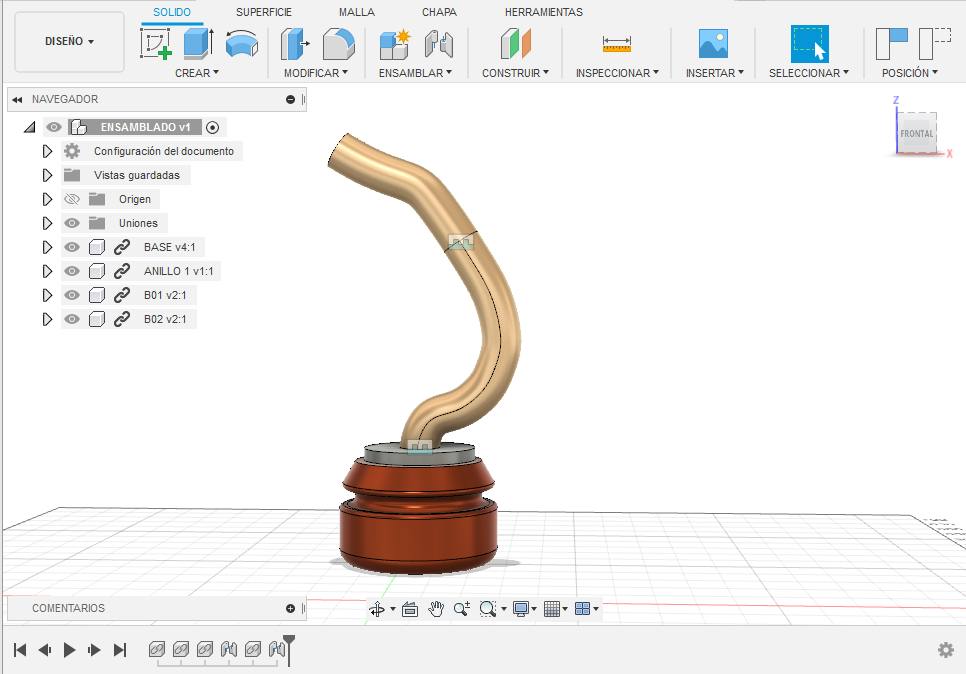Click the timeline position marker
The height and width of the screenshot is (674, 966).
pyautogui.click(x=289, y=650)
